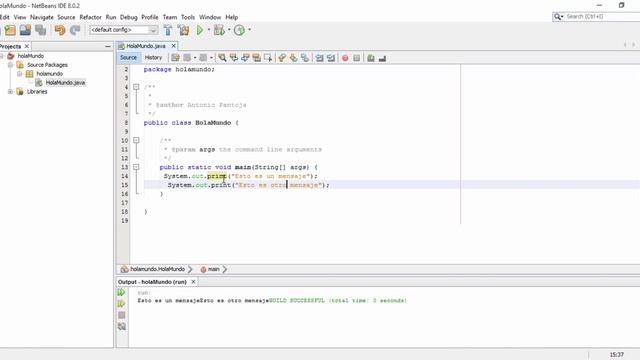
Task: Click the Redo toolbar icon
Action: click(75, 30)
